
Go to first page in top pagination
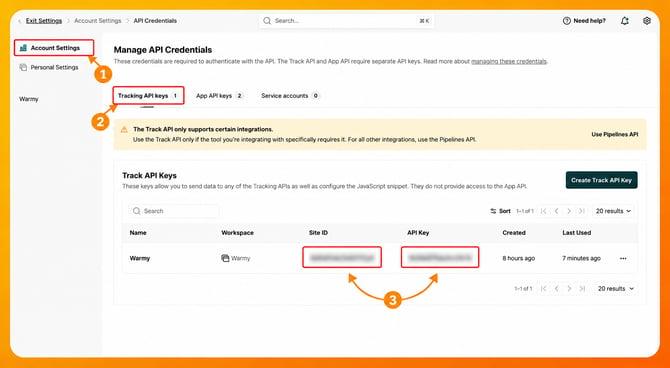(x=544, y=211)
